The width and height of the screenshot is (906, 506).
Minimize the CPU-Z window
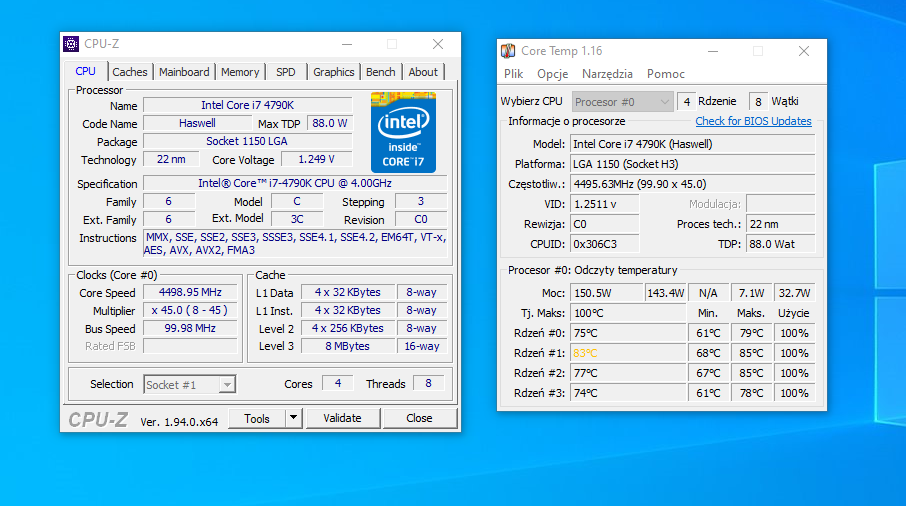pyautogui.click(x=347, y=44)
